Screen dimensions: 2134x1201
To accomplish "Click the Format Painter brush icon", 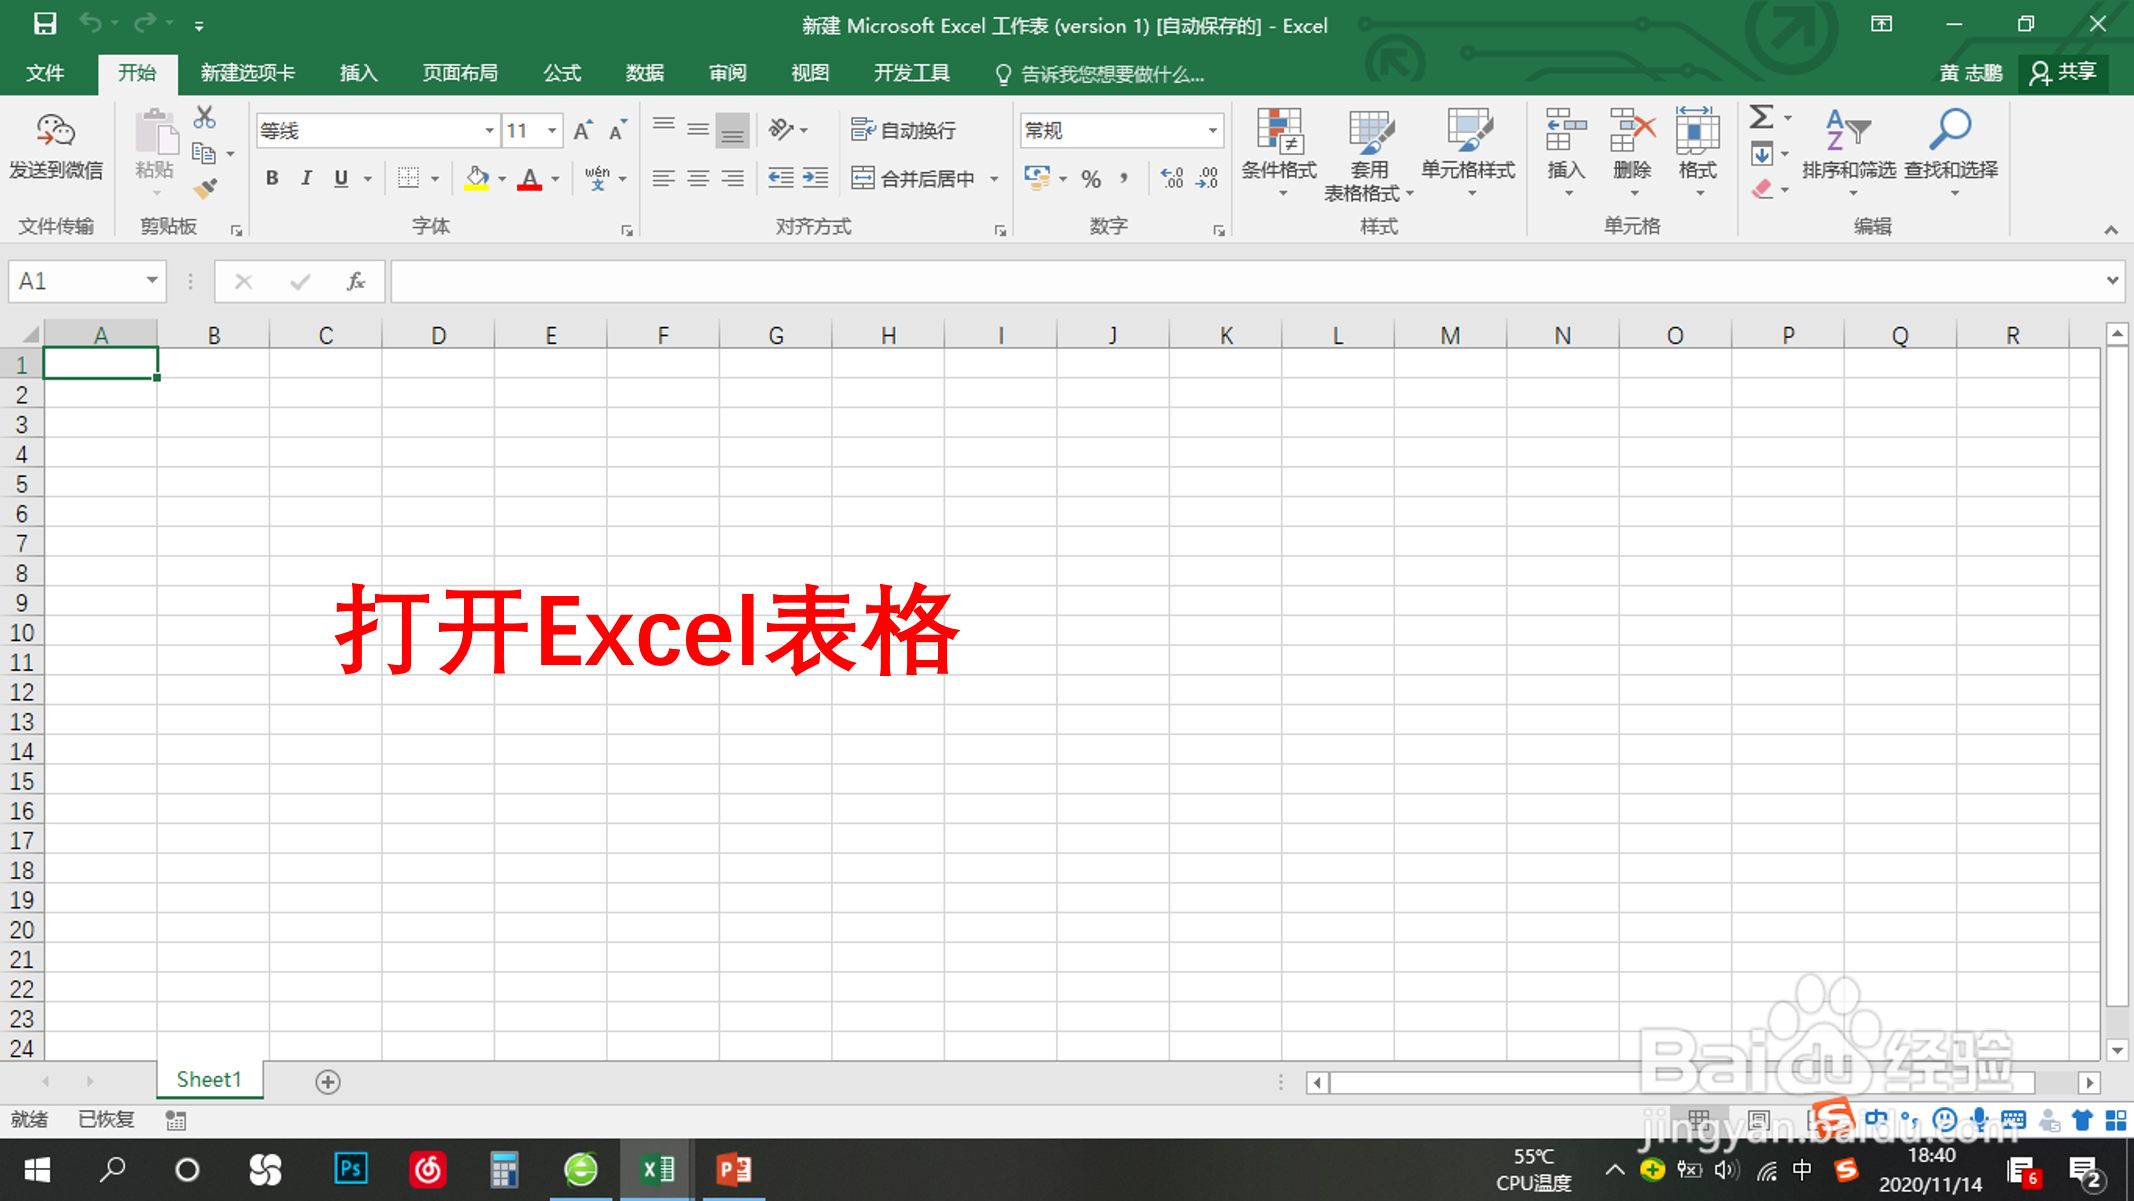I will (x=205, y=187).
